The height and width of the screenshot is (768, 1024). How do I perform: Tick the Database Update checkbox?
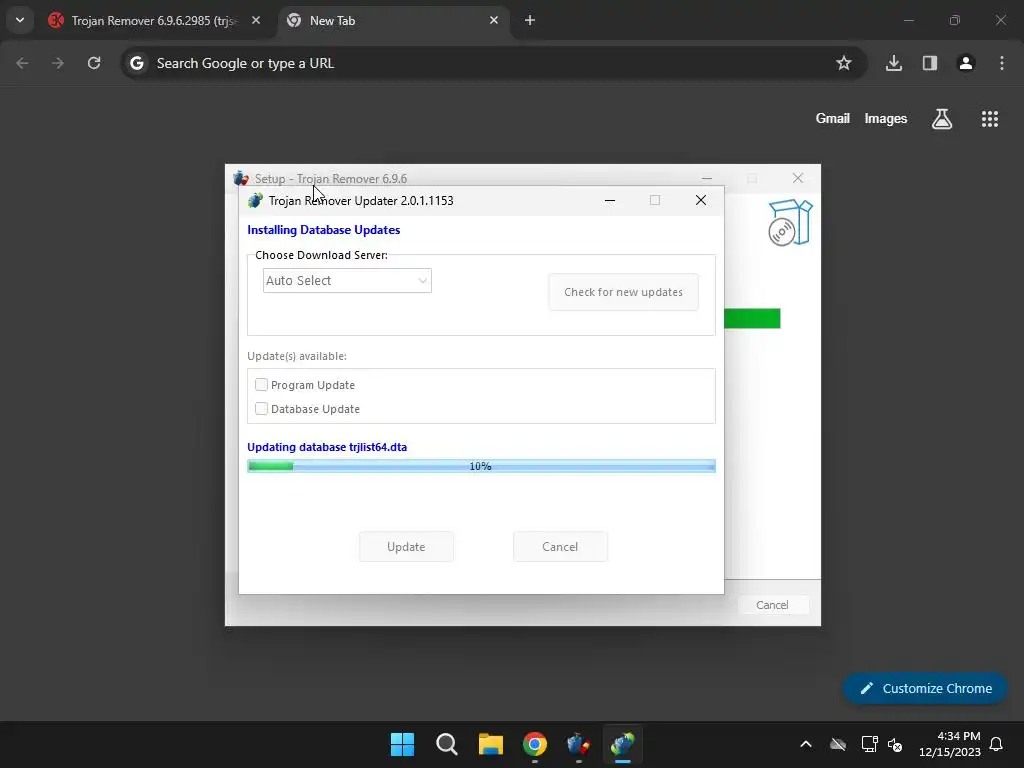[261, 409]
